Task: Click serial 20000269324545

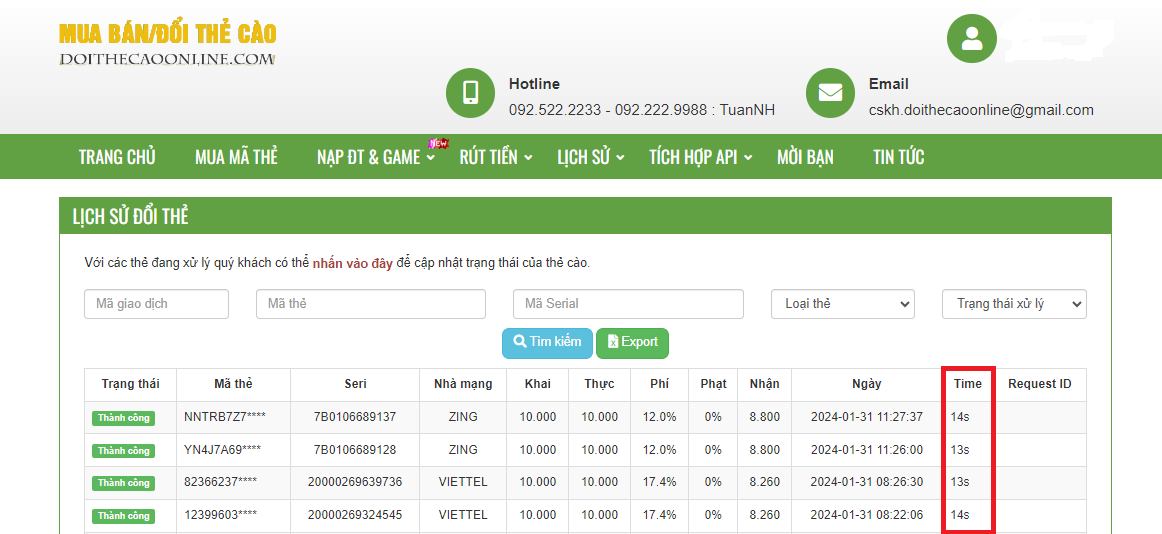Action: pos(355,515)
